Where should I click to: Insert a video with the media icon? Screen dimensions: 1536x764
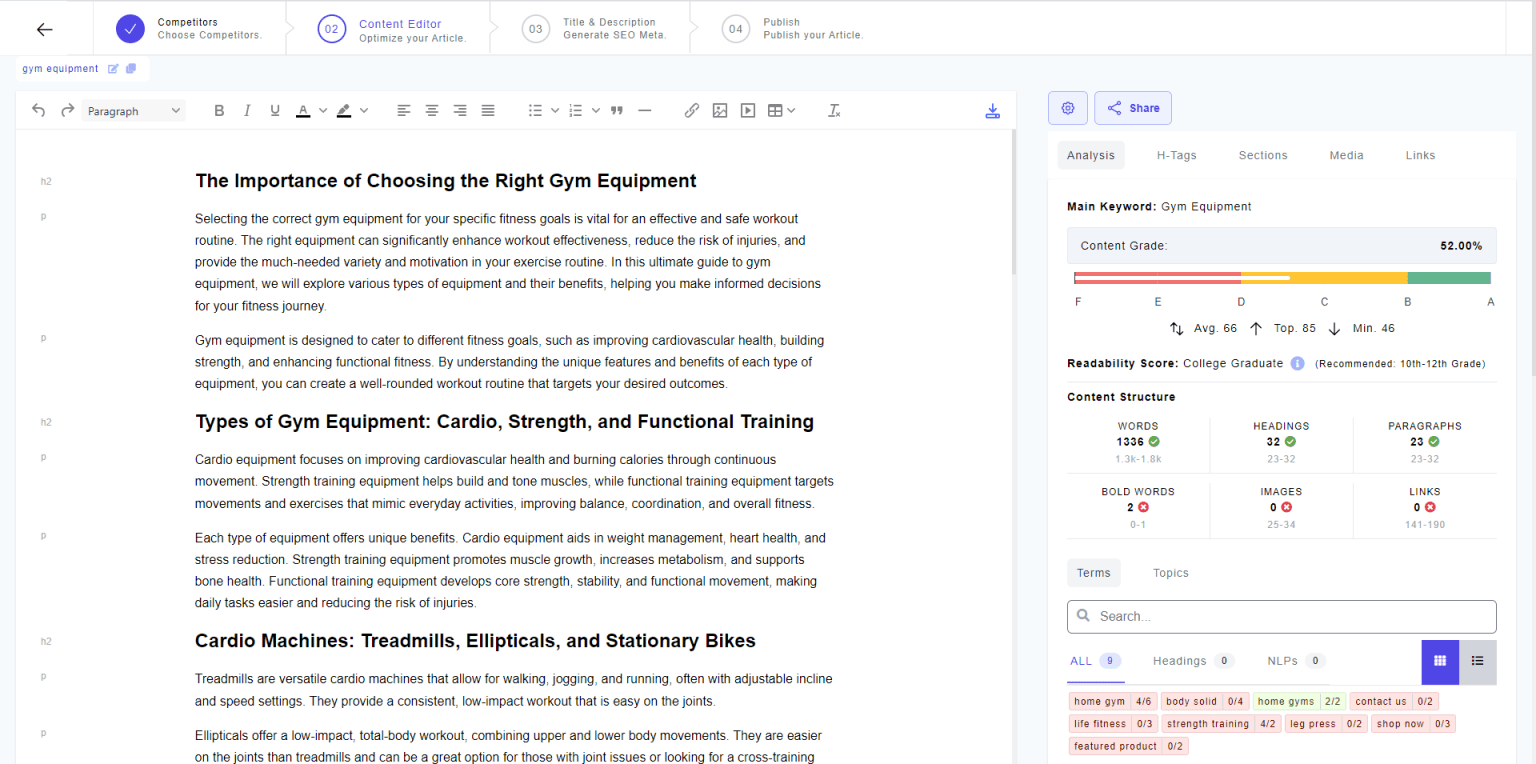click(747, 111)
